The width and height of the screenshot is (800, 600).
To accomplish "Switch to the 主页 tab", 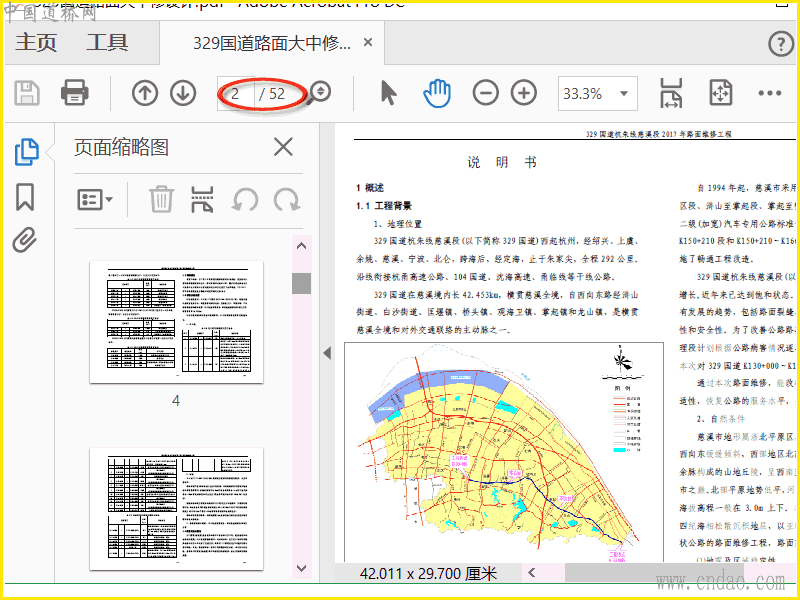I will (x=37, y=43).
